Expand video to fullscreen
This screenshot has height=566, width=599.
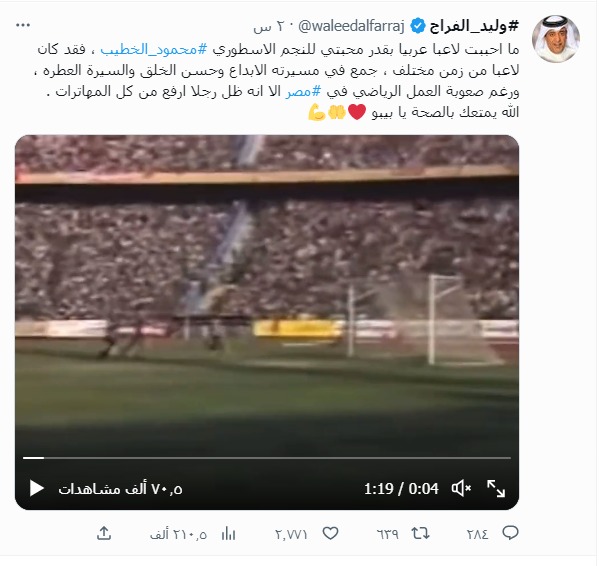496,488
